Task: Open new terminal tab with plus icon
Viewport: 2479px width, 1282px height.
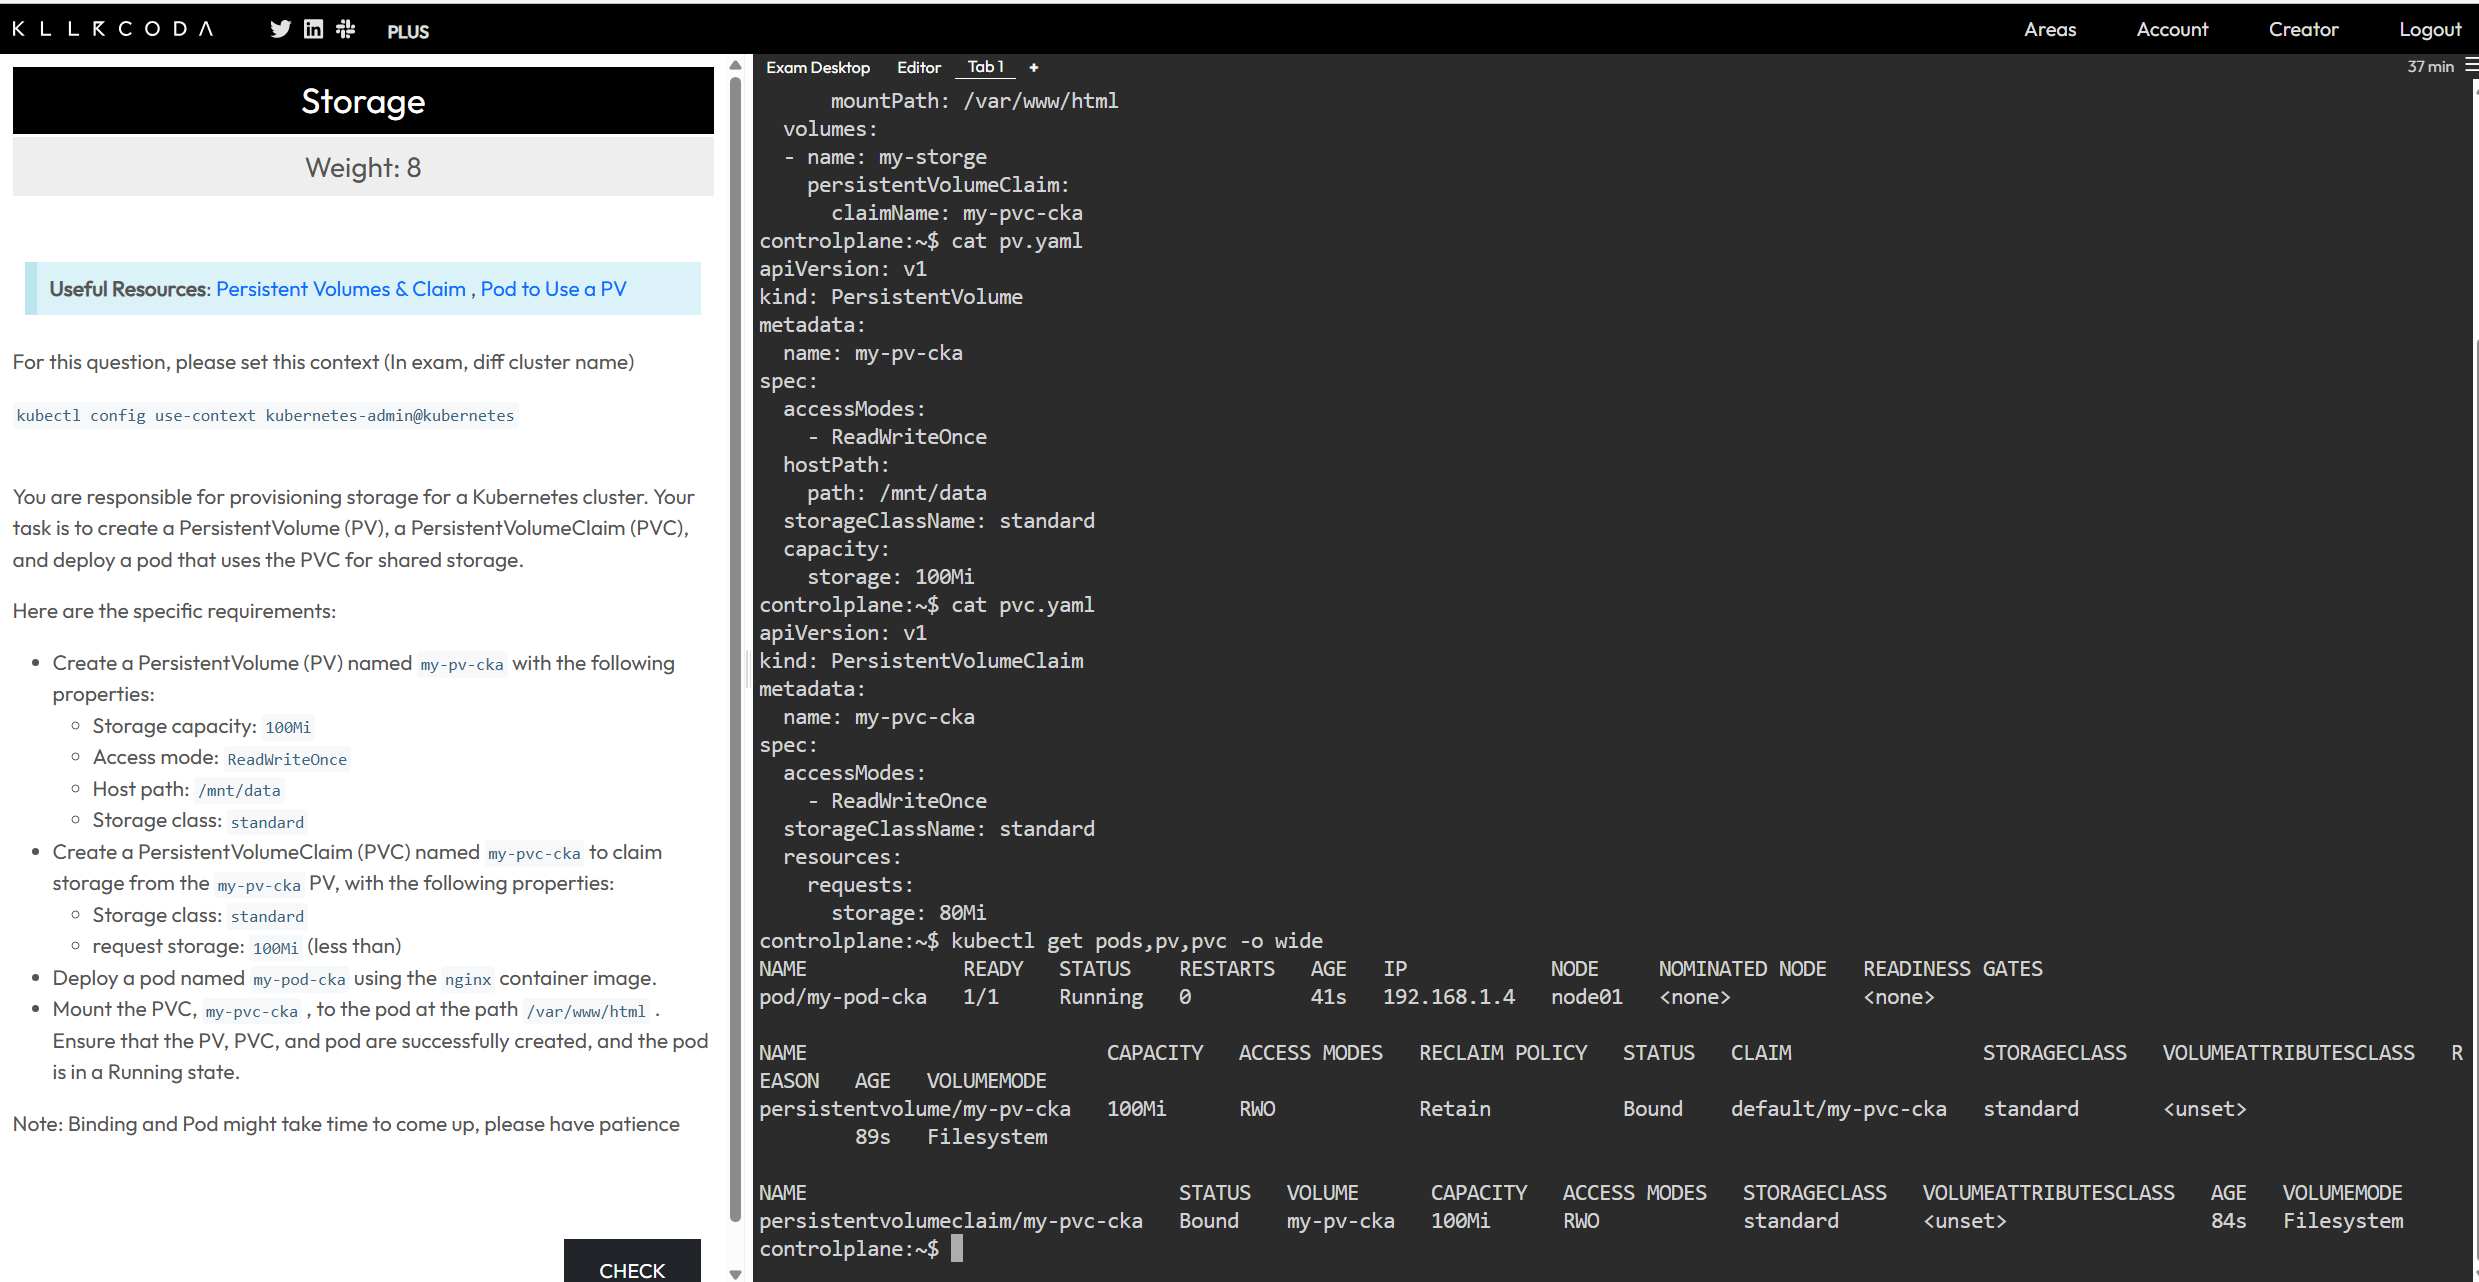Action: click(1034, 67)
